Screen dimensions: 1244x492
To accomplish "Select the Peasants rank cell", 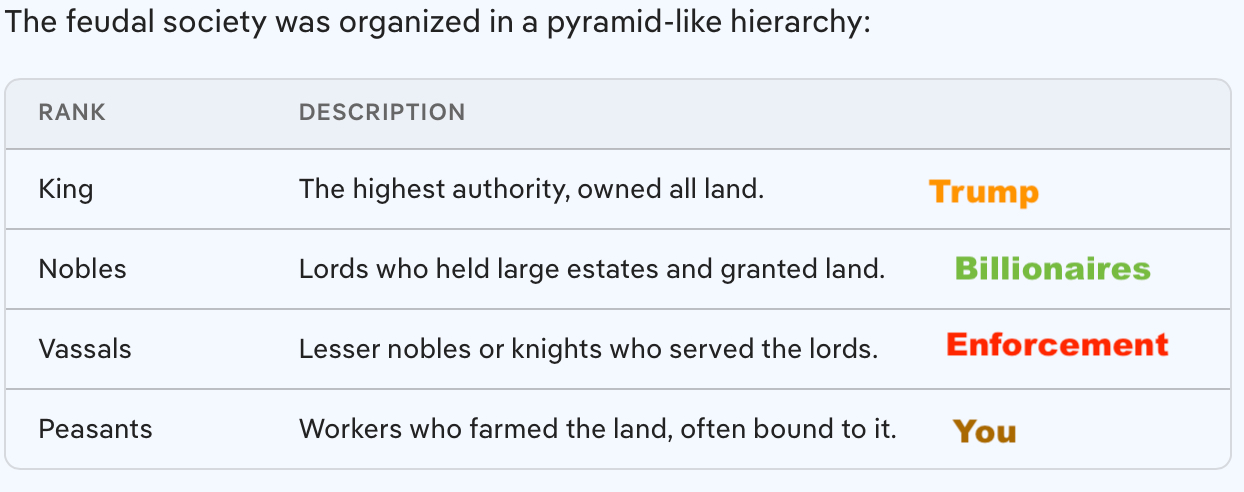I will coord(95,428).
